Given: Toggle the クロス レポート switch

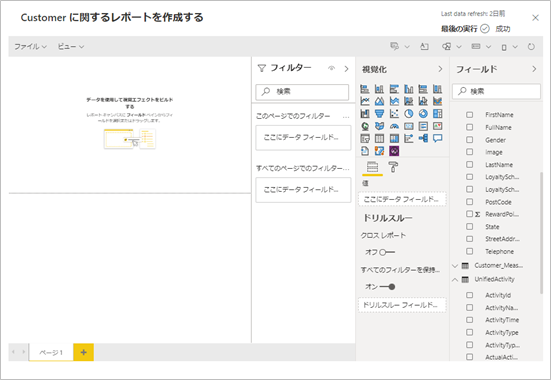Looking at the screenshot, I should pos(387,252).
